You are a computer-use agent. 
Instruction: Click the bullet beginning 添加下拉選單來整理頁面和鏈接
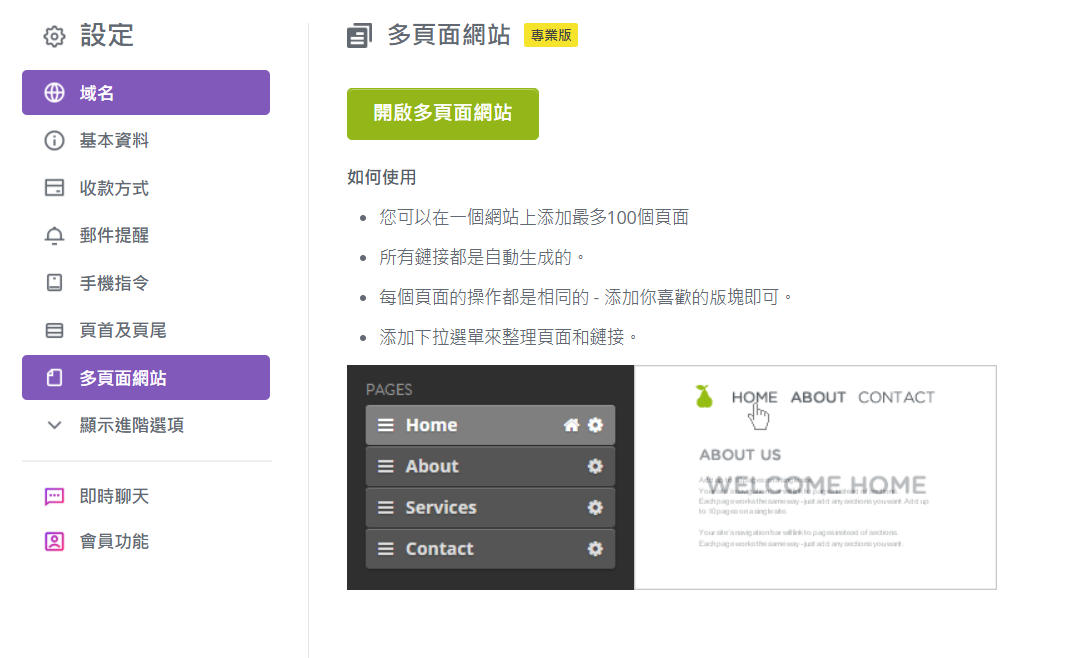pos(508,337)
